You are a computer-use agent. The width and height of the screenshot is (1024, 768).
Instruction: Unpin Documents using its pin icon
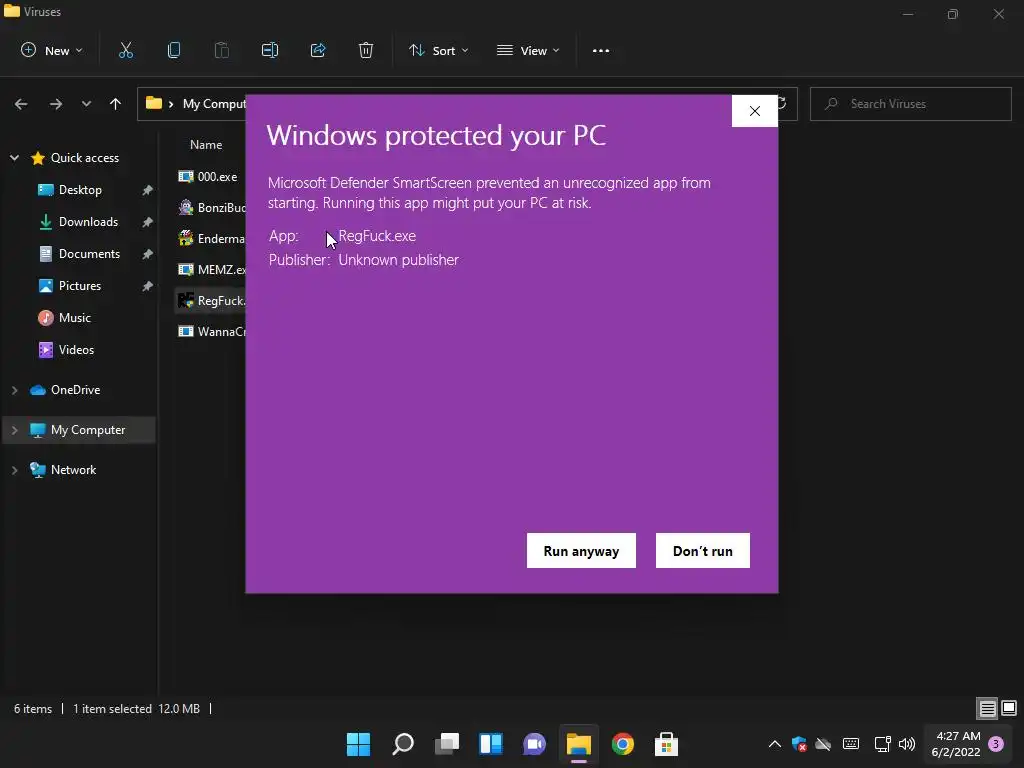tap(148, 254)
